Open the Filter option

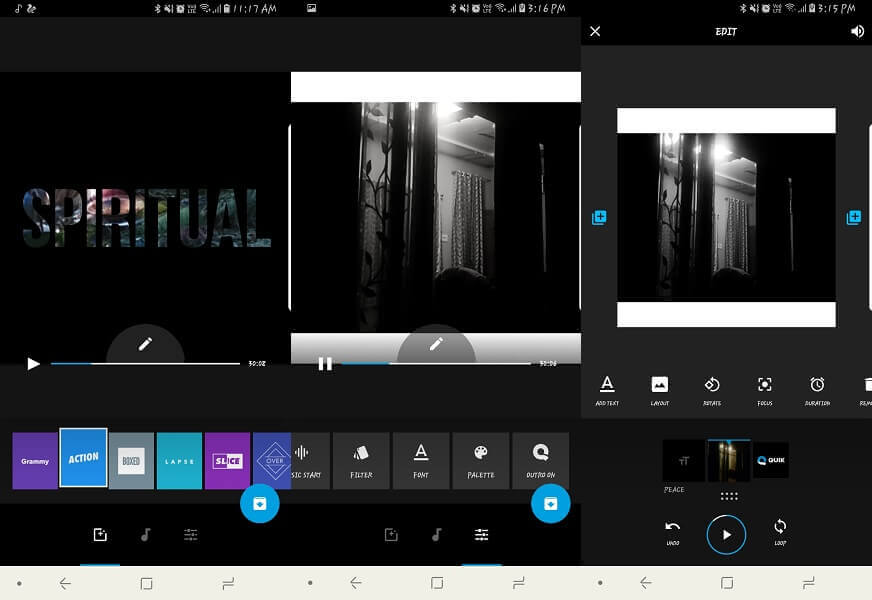click(361, 461)
